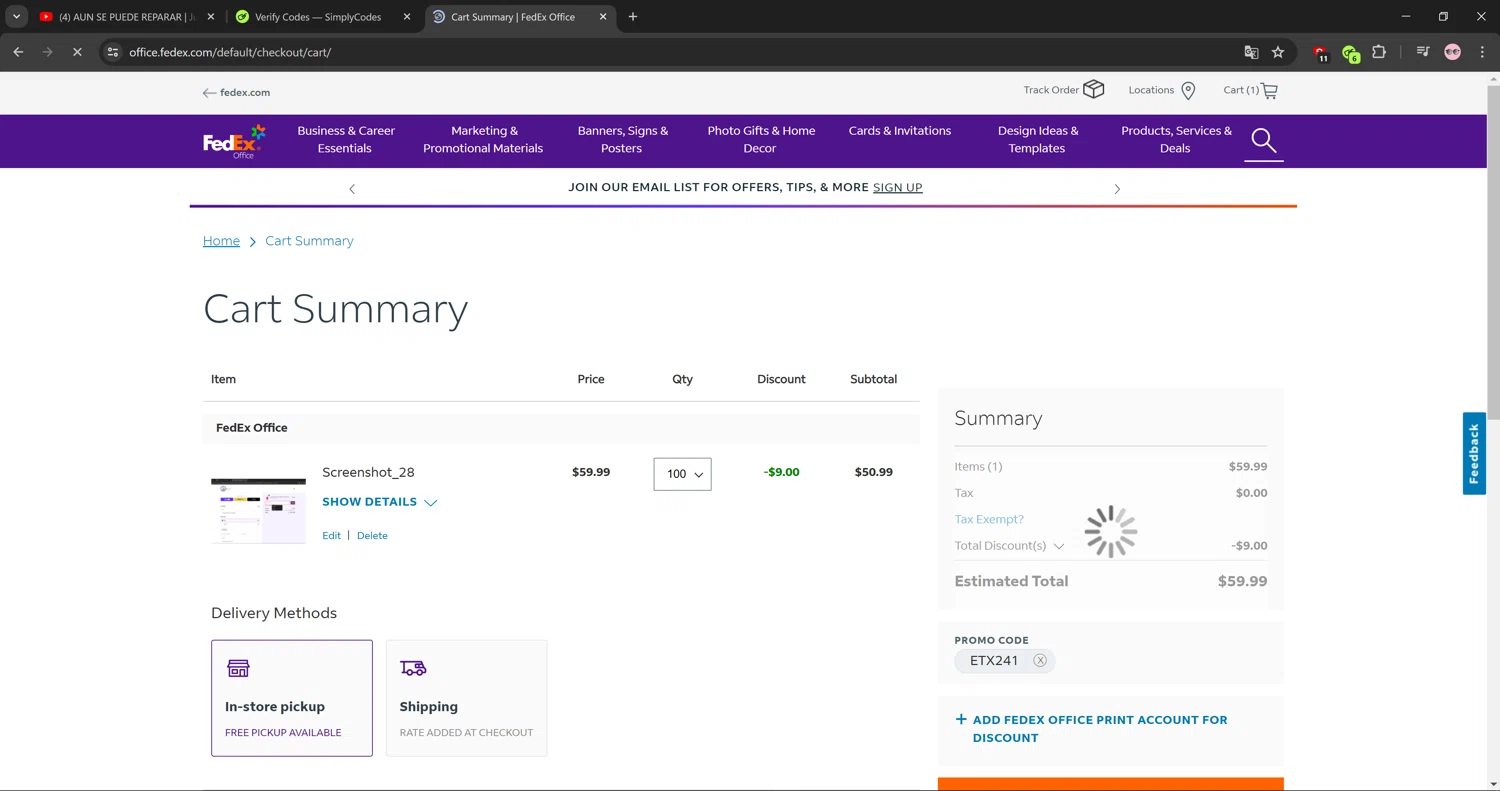Close the Verify Codes SimplyCodes tab

coord(406,17)
